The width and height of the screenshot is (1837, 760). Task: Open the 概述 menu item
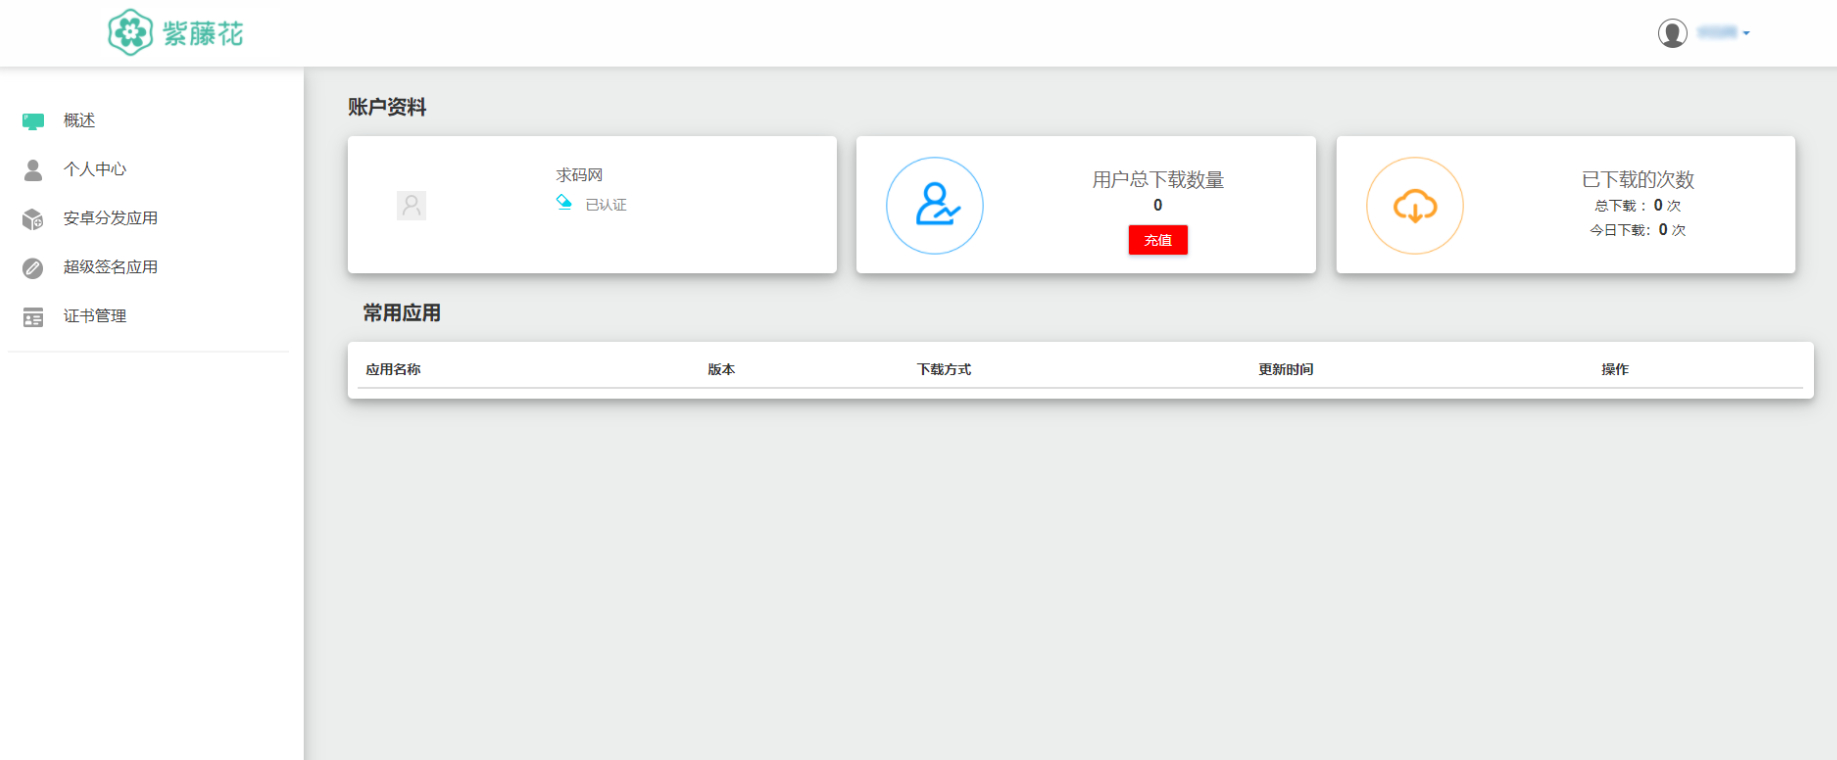tap(79, 120)
